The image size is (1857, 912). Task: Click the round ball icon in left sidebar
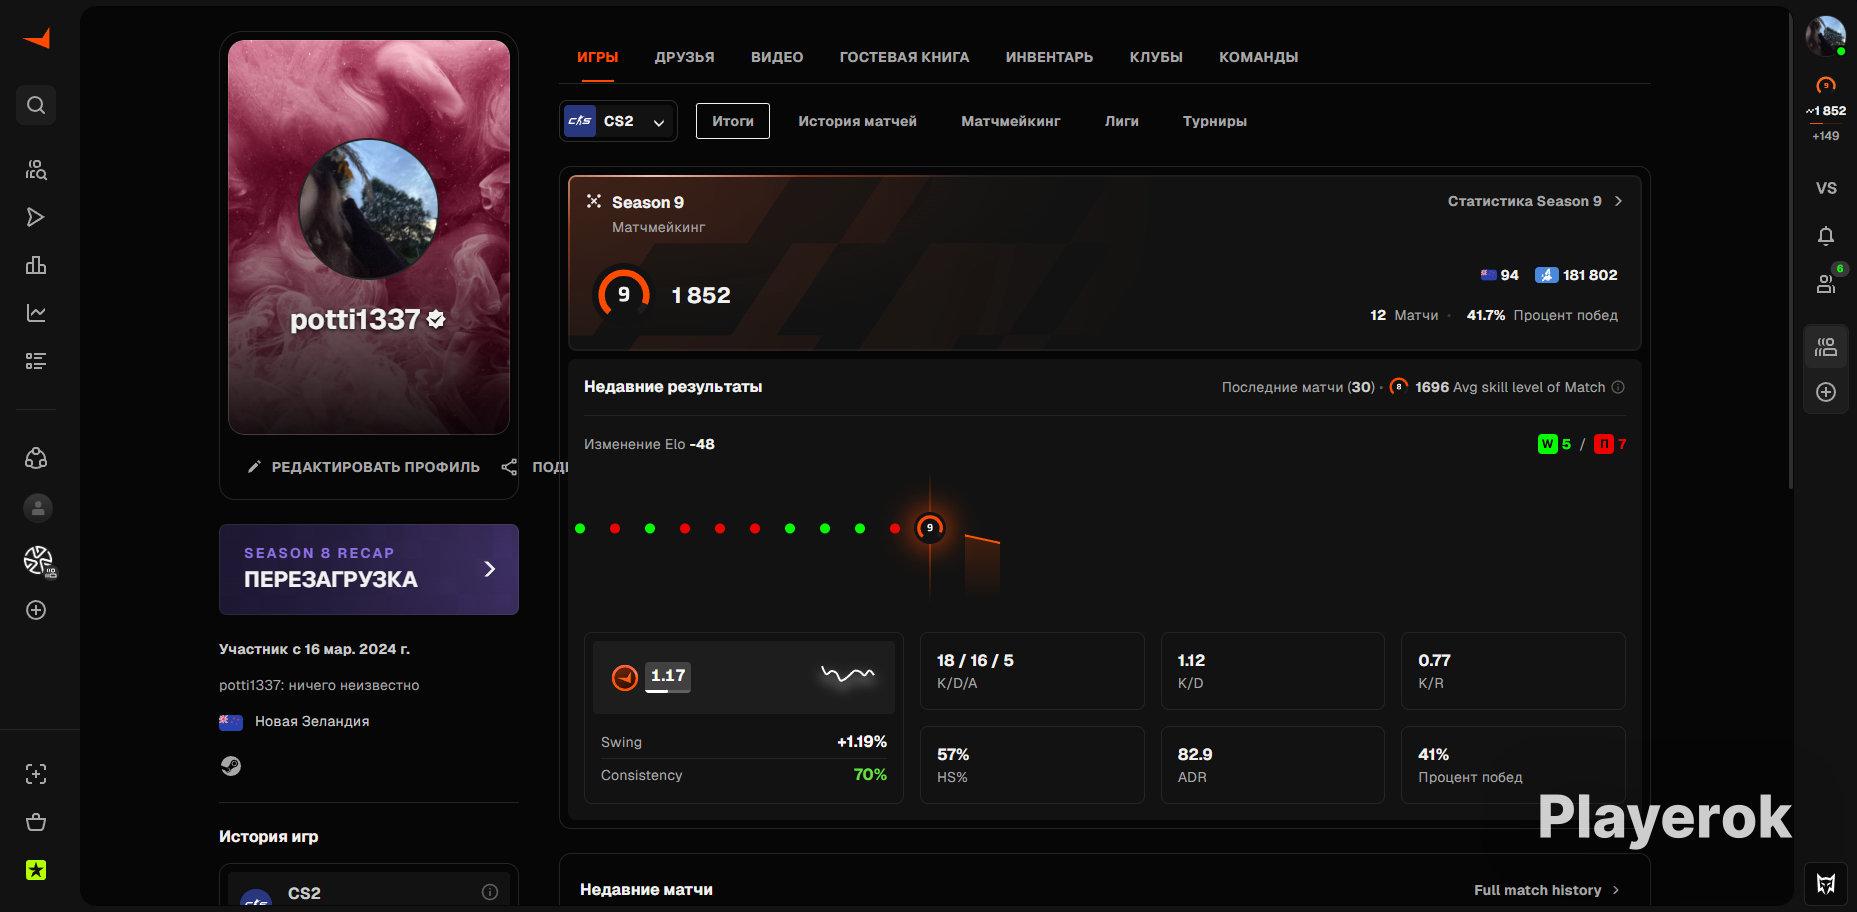pos(38,560)
